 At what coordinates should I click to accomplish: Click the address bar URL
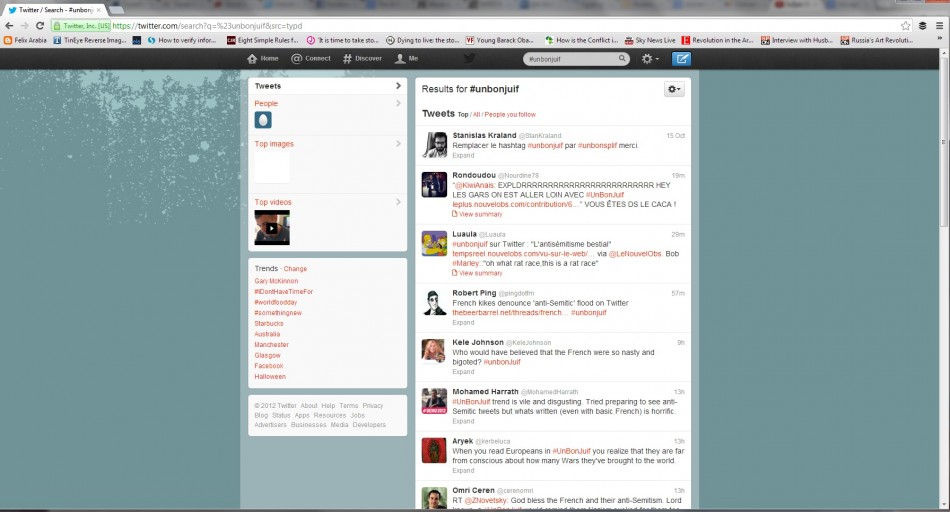coord(207,26)
